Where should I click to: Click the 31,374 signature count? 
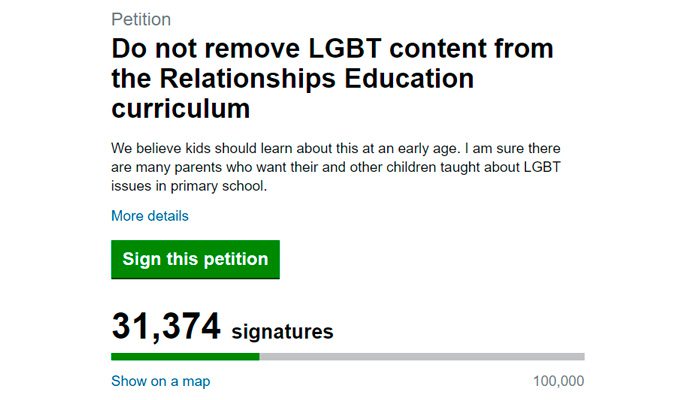tap(165, 327)
